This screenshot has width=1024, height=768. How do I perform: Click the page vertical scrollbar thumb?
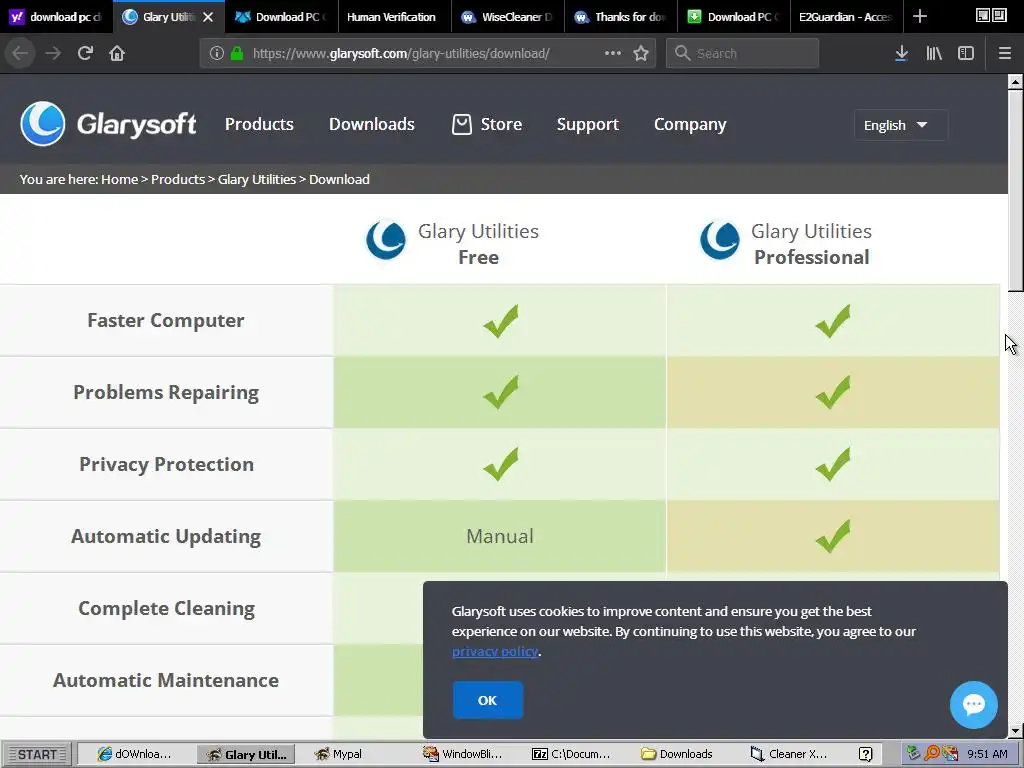[x=1015, y=191]
